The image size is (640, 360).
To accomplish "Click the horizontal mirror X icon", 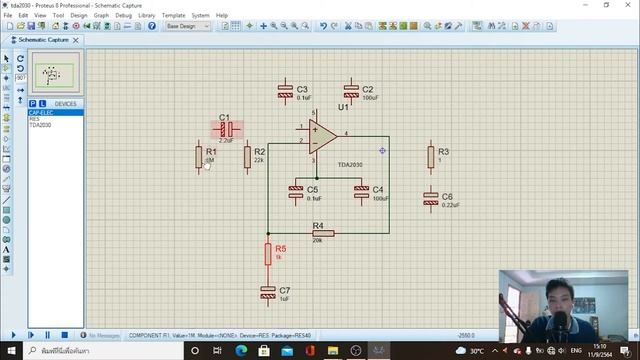I will [20, 90].
